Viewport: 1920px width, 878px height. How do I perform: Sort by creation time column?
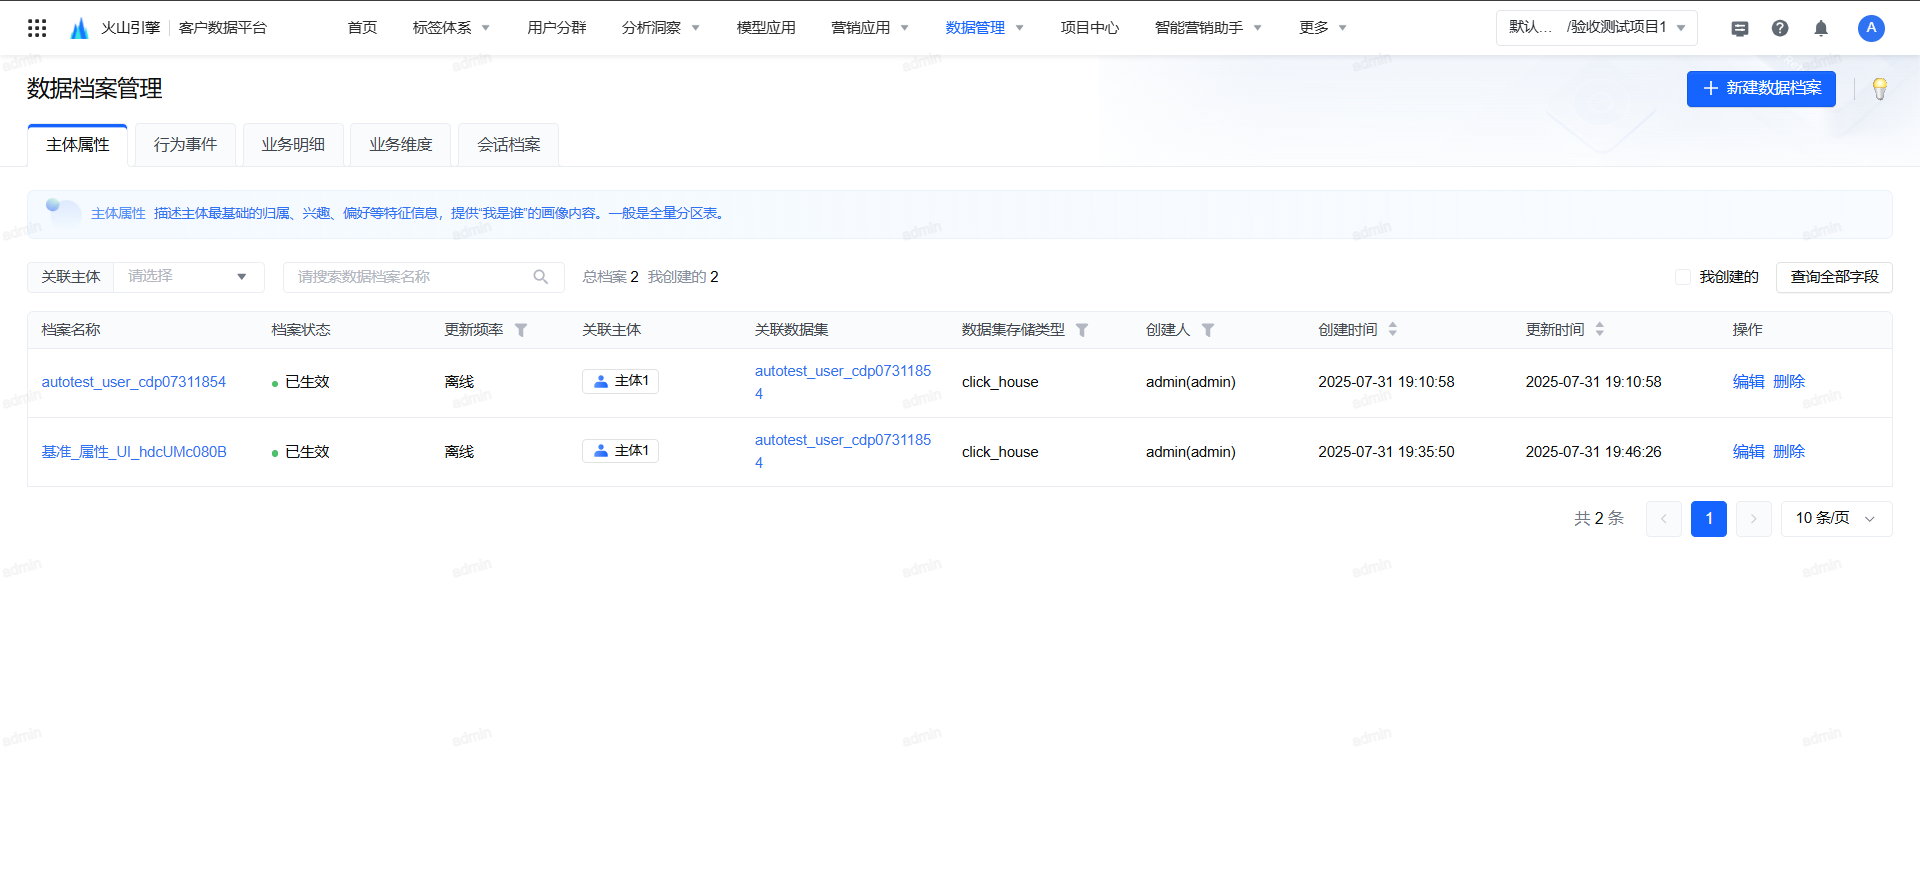pyautogui.click(x=1393, y=329)
